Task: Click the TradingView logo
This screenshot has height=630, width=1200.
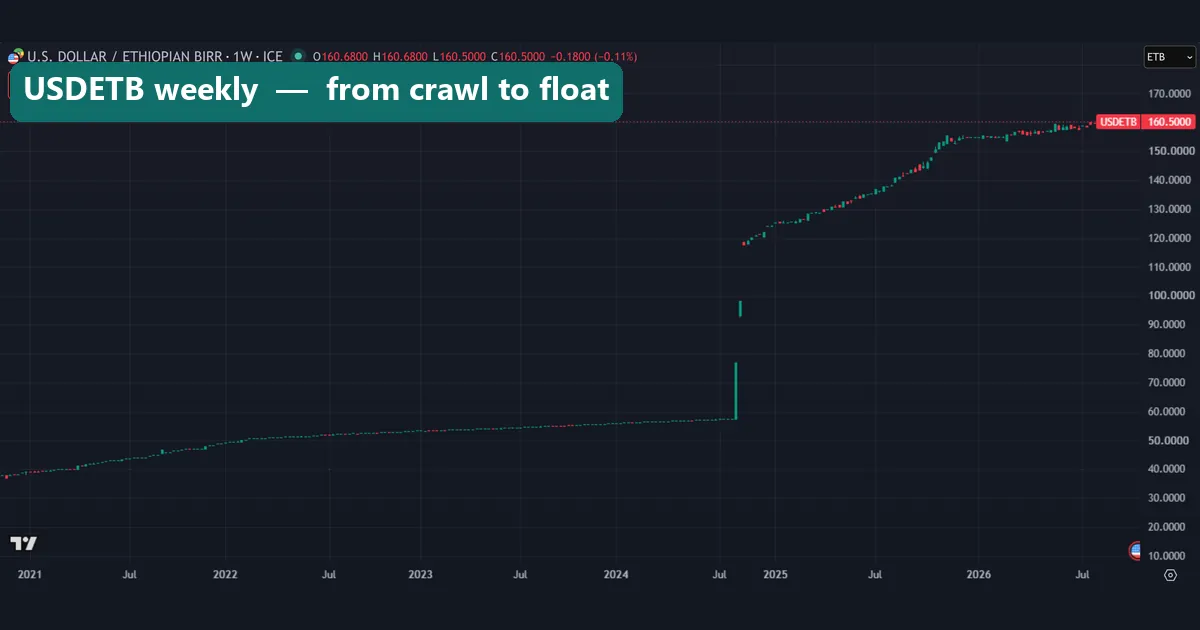Action: coord(24,543)
